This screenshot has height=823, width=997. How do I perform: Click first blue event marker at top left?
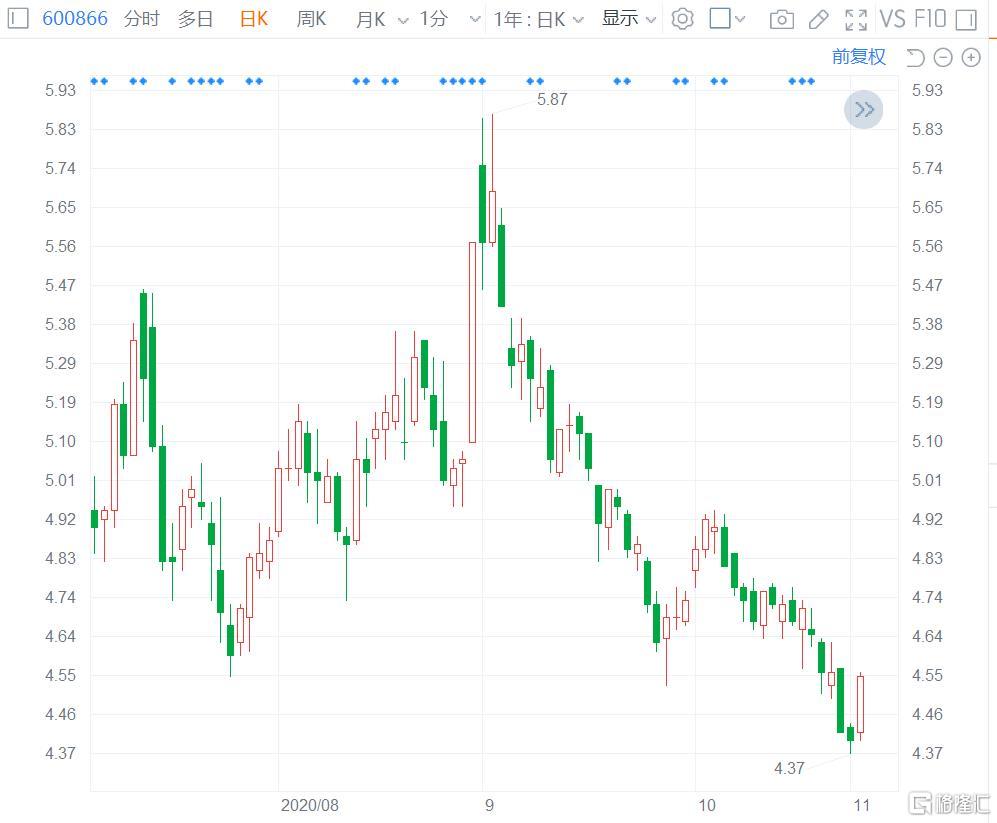[x=94, y=81]
